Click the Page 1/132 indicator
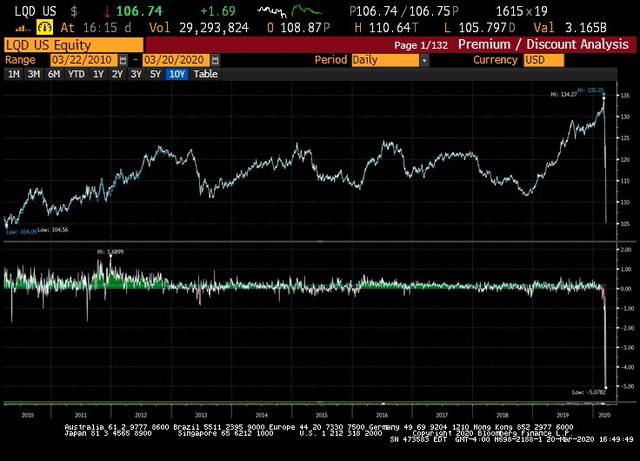The width and height of the screenshot is (640, 461). point(422,46)
